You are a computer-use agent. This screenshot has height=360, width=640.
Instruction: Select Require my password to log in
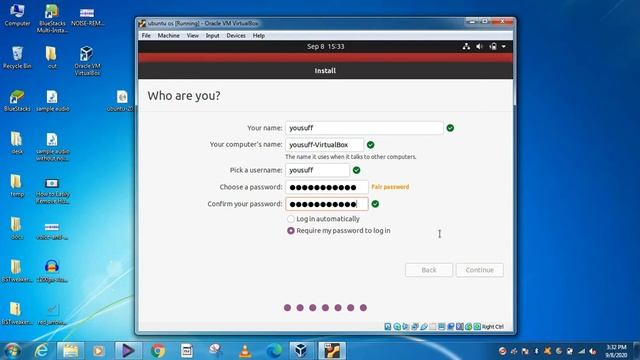pyautogui.click(x=339, y=231)
